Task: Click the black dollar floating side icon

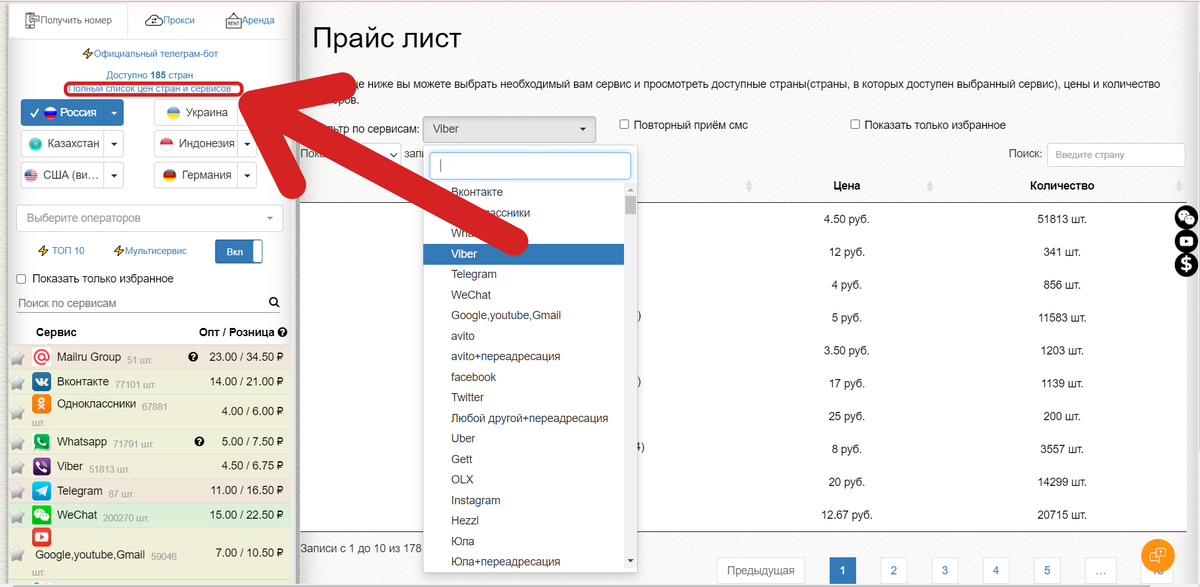Action: 1186,265
